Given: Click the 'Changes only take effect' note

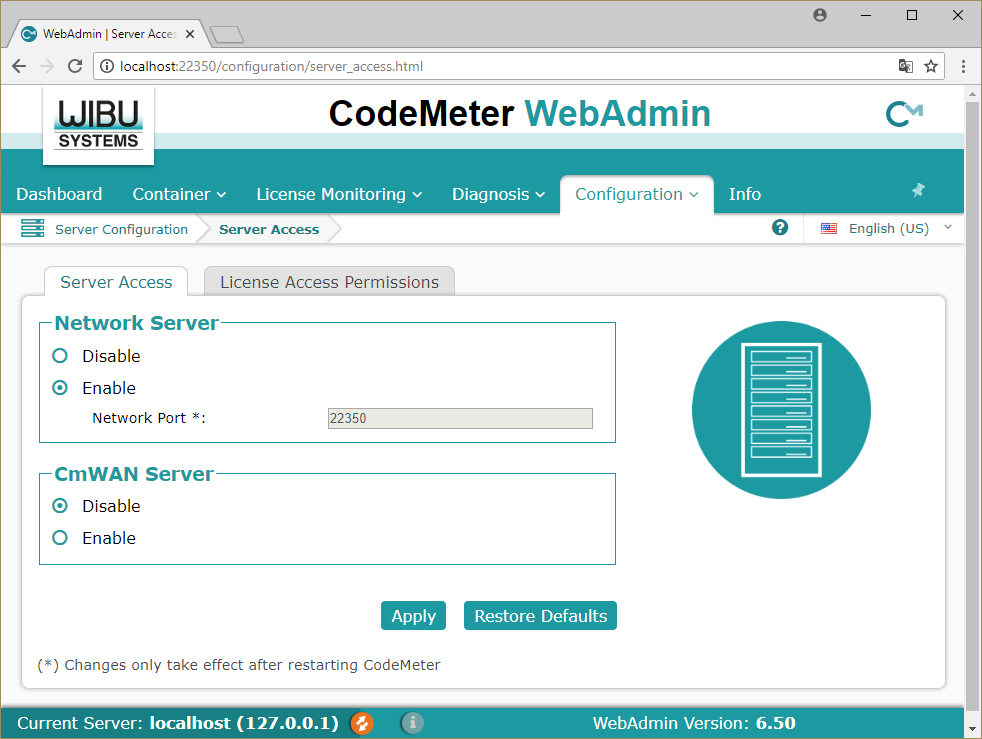Looking at the screenshot, I should click(x=239, y=664).
